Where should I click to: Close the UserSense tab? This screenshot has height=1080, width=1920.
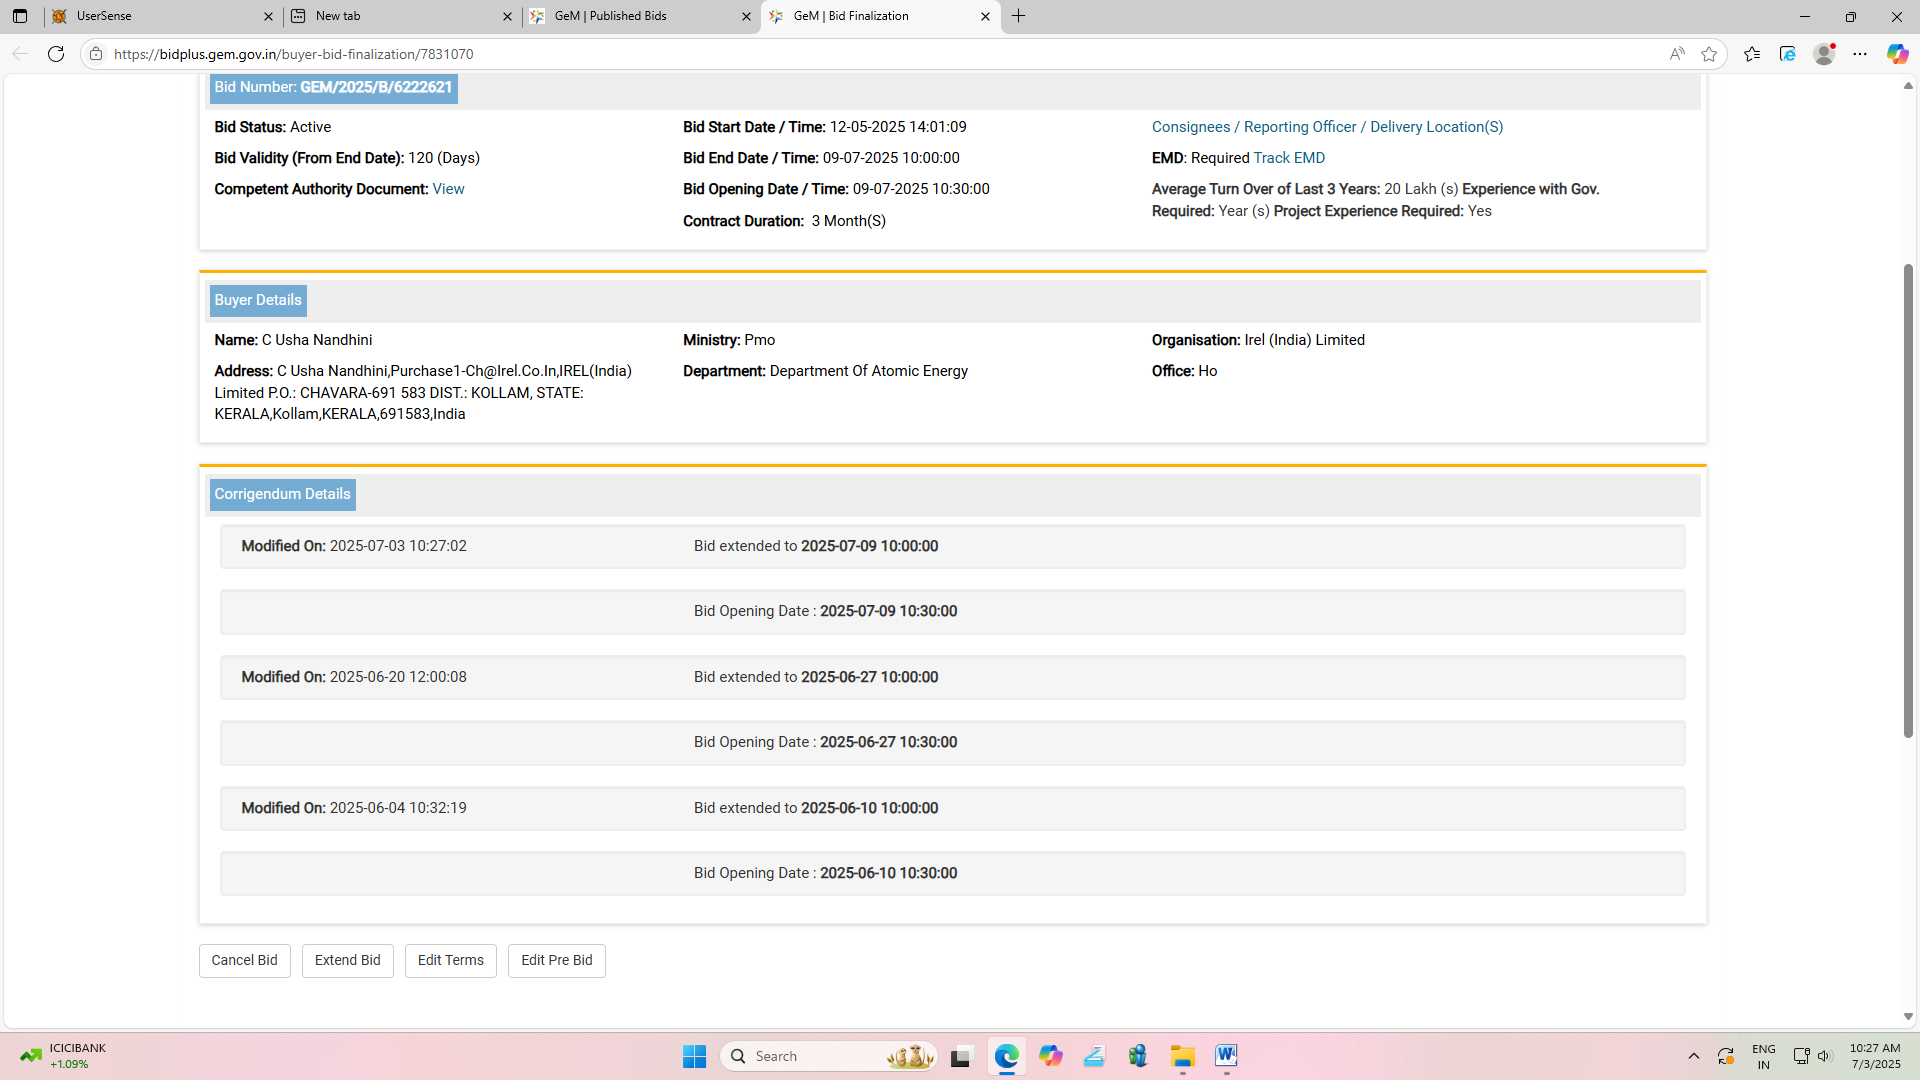click(268, 16)
